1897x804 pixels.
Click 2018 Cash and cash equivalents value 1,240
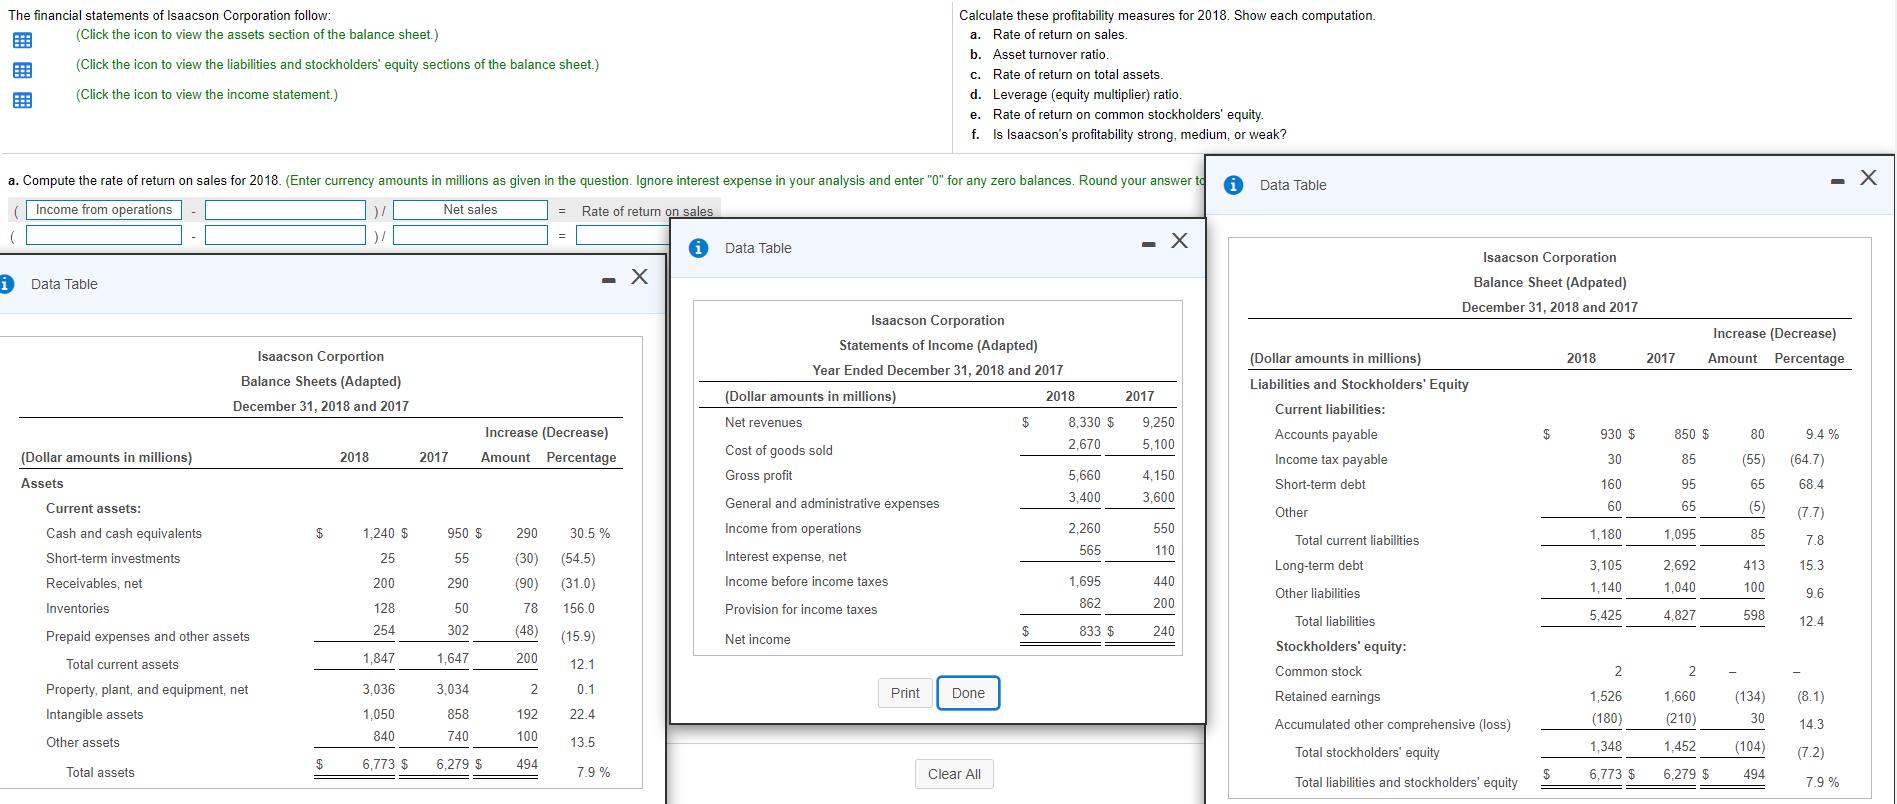coord(378,533)
